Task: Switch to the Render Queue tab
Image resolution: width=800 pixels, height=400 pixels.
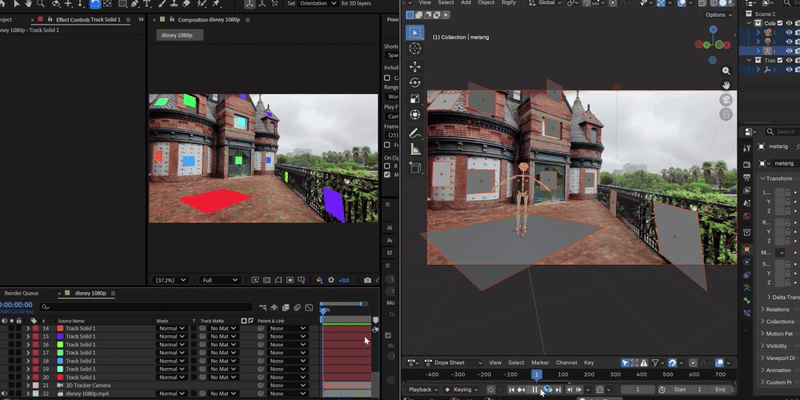Action: tap(21, 293)
